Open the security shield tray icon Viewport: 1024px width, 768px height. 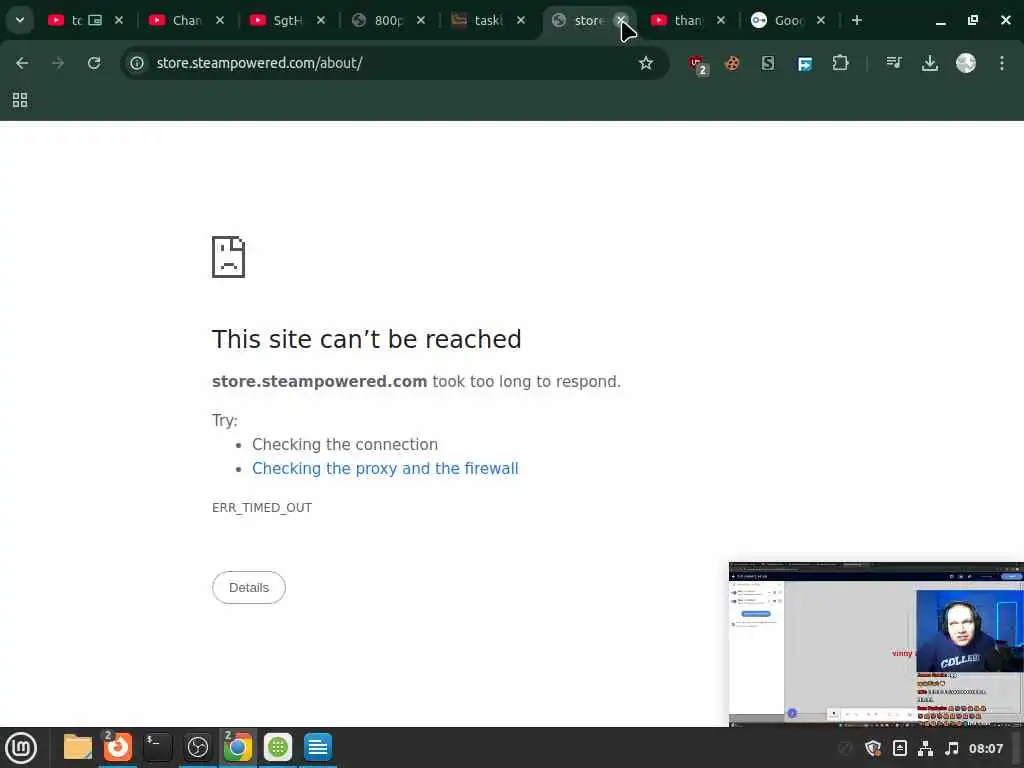pyautogui.click(x=873, y=748)
